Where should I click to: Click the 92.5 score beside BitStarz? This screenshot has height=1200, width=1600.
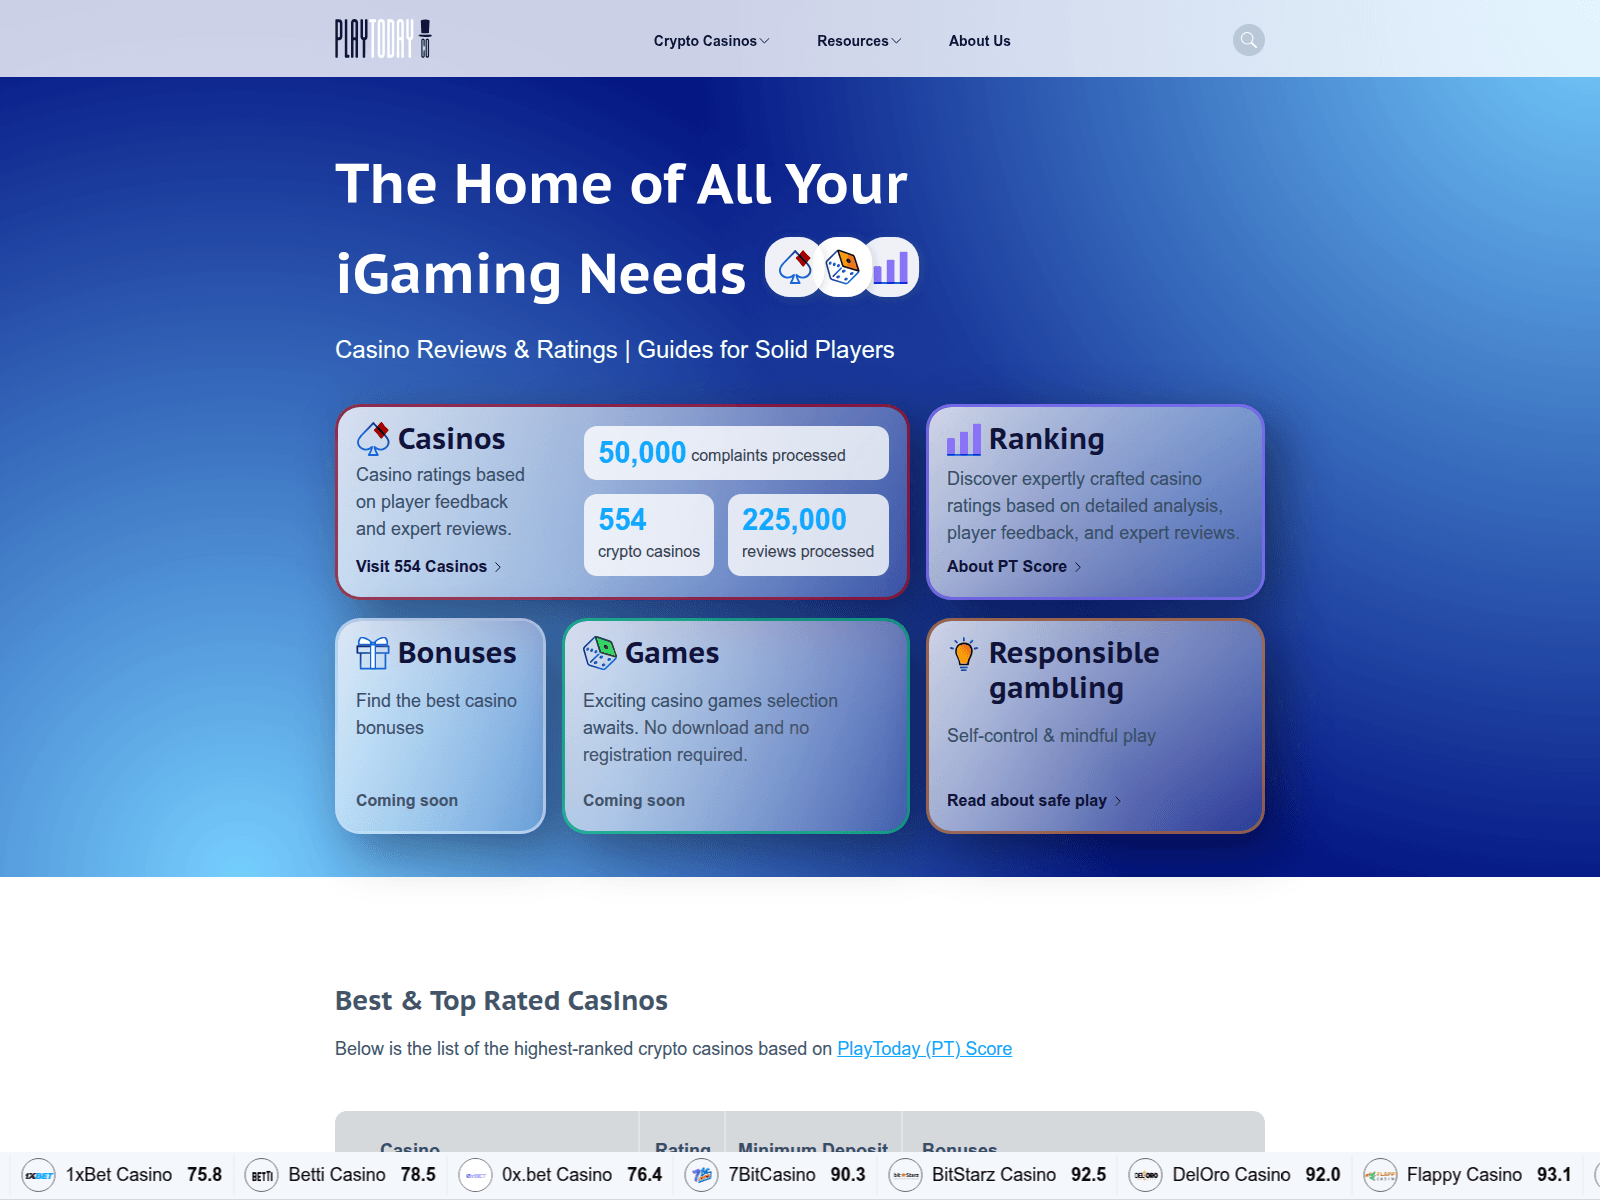(x=1088, y=1175)
